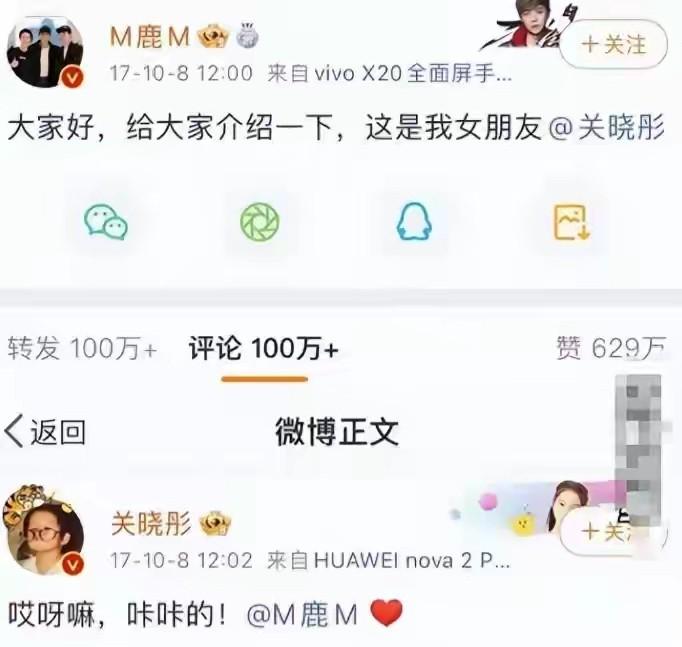682x647 pixels.
Task: Switch to the 转发 100万+ tab
Action: coord(82,348)
